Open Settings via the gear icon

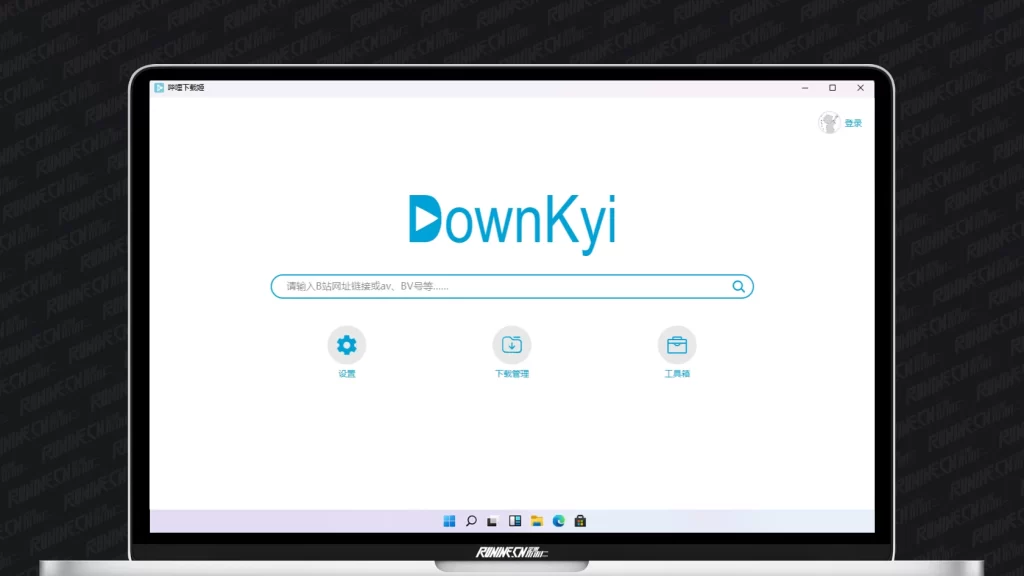pyautogui.click(x=346, y=345)
